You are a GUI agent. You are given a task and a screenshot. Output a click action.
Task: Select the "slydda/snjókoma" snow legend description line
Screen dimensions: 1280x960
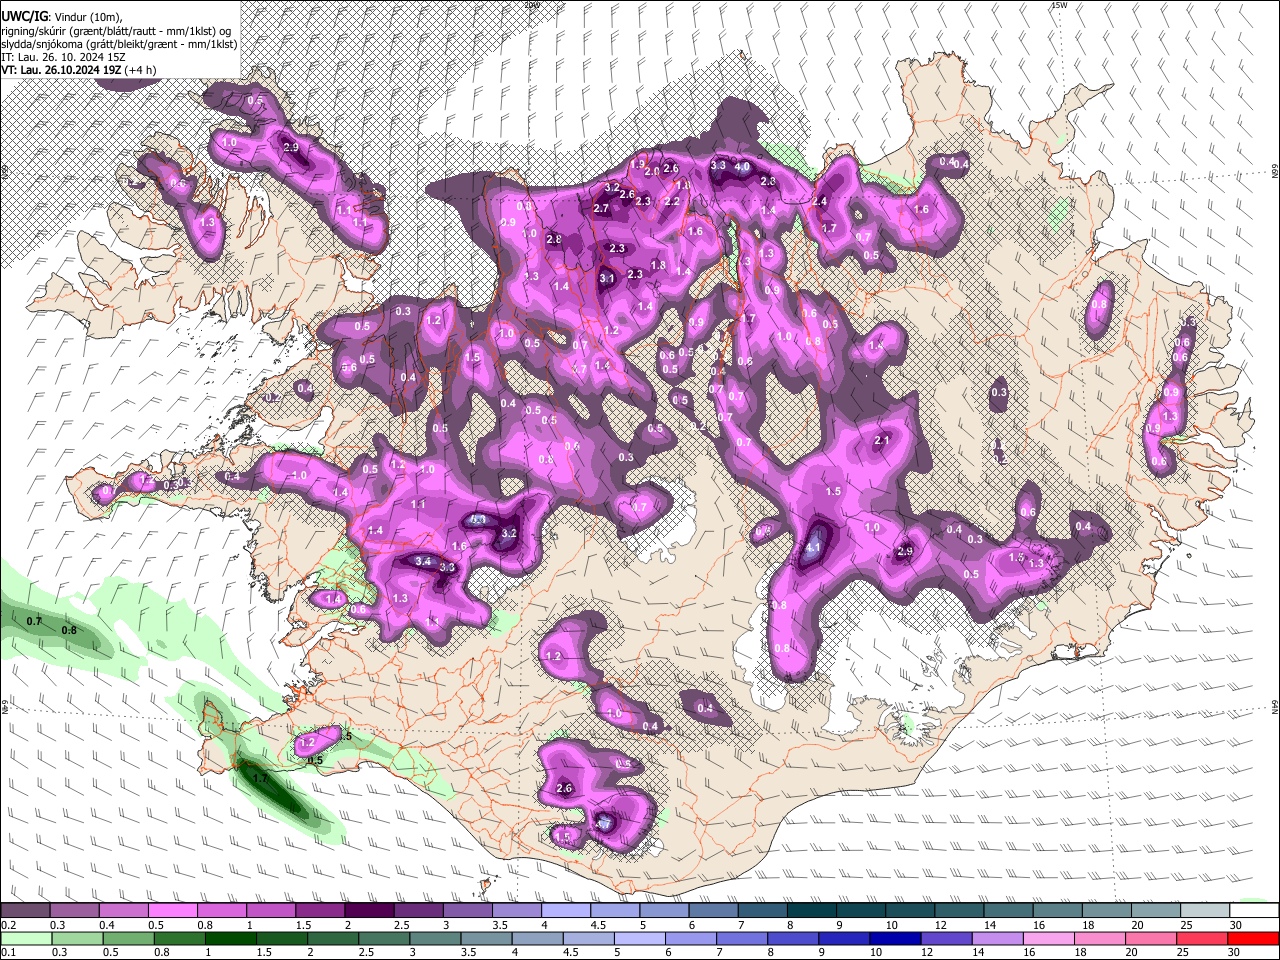(x=119, y=44)
